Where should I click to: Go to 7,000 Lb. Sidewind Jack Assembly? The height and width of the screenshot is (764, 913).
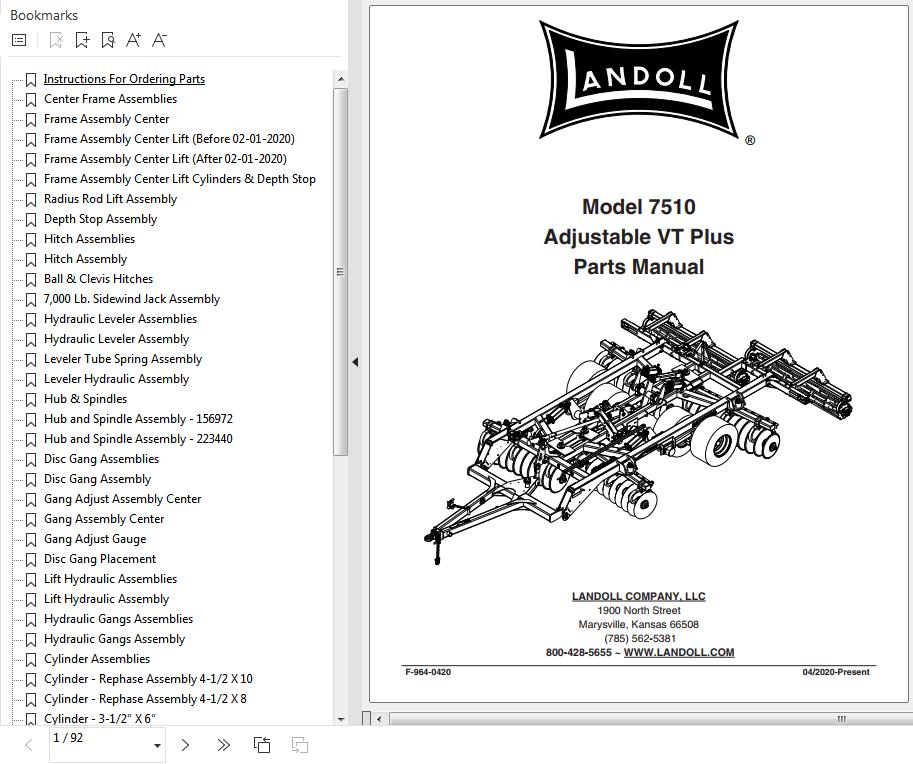click(x=132, y=299)
